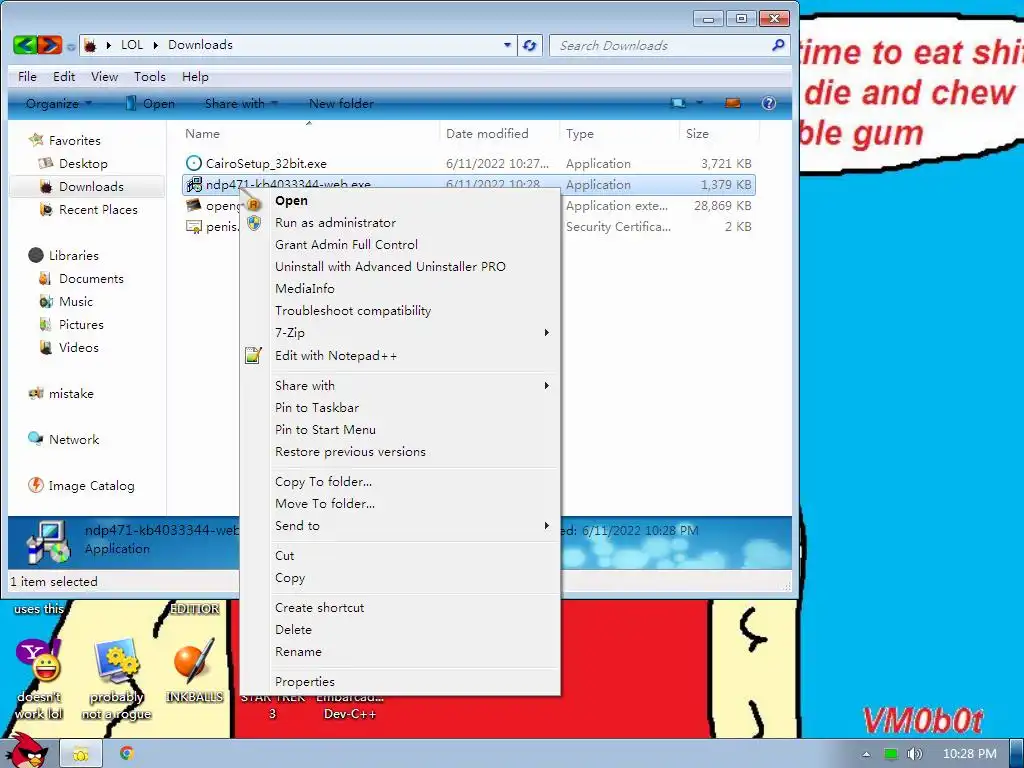Click the Open toolbar button
The width and height of the screenshot is (1024, 768).
(x=150, y=103)
